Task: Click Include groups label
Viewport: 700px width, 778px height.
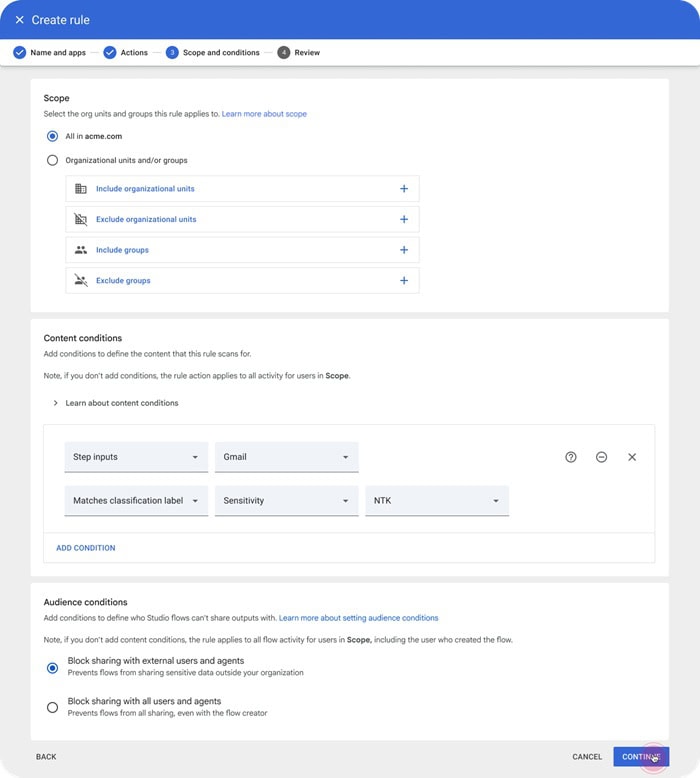Action: pos(123,250)
